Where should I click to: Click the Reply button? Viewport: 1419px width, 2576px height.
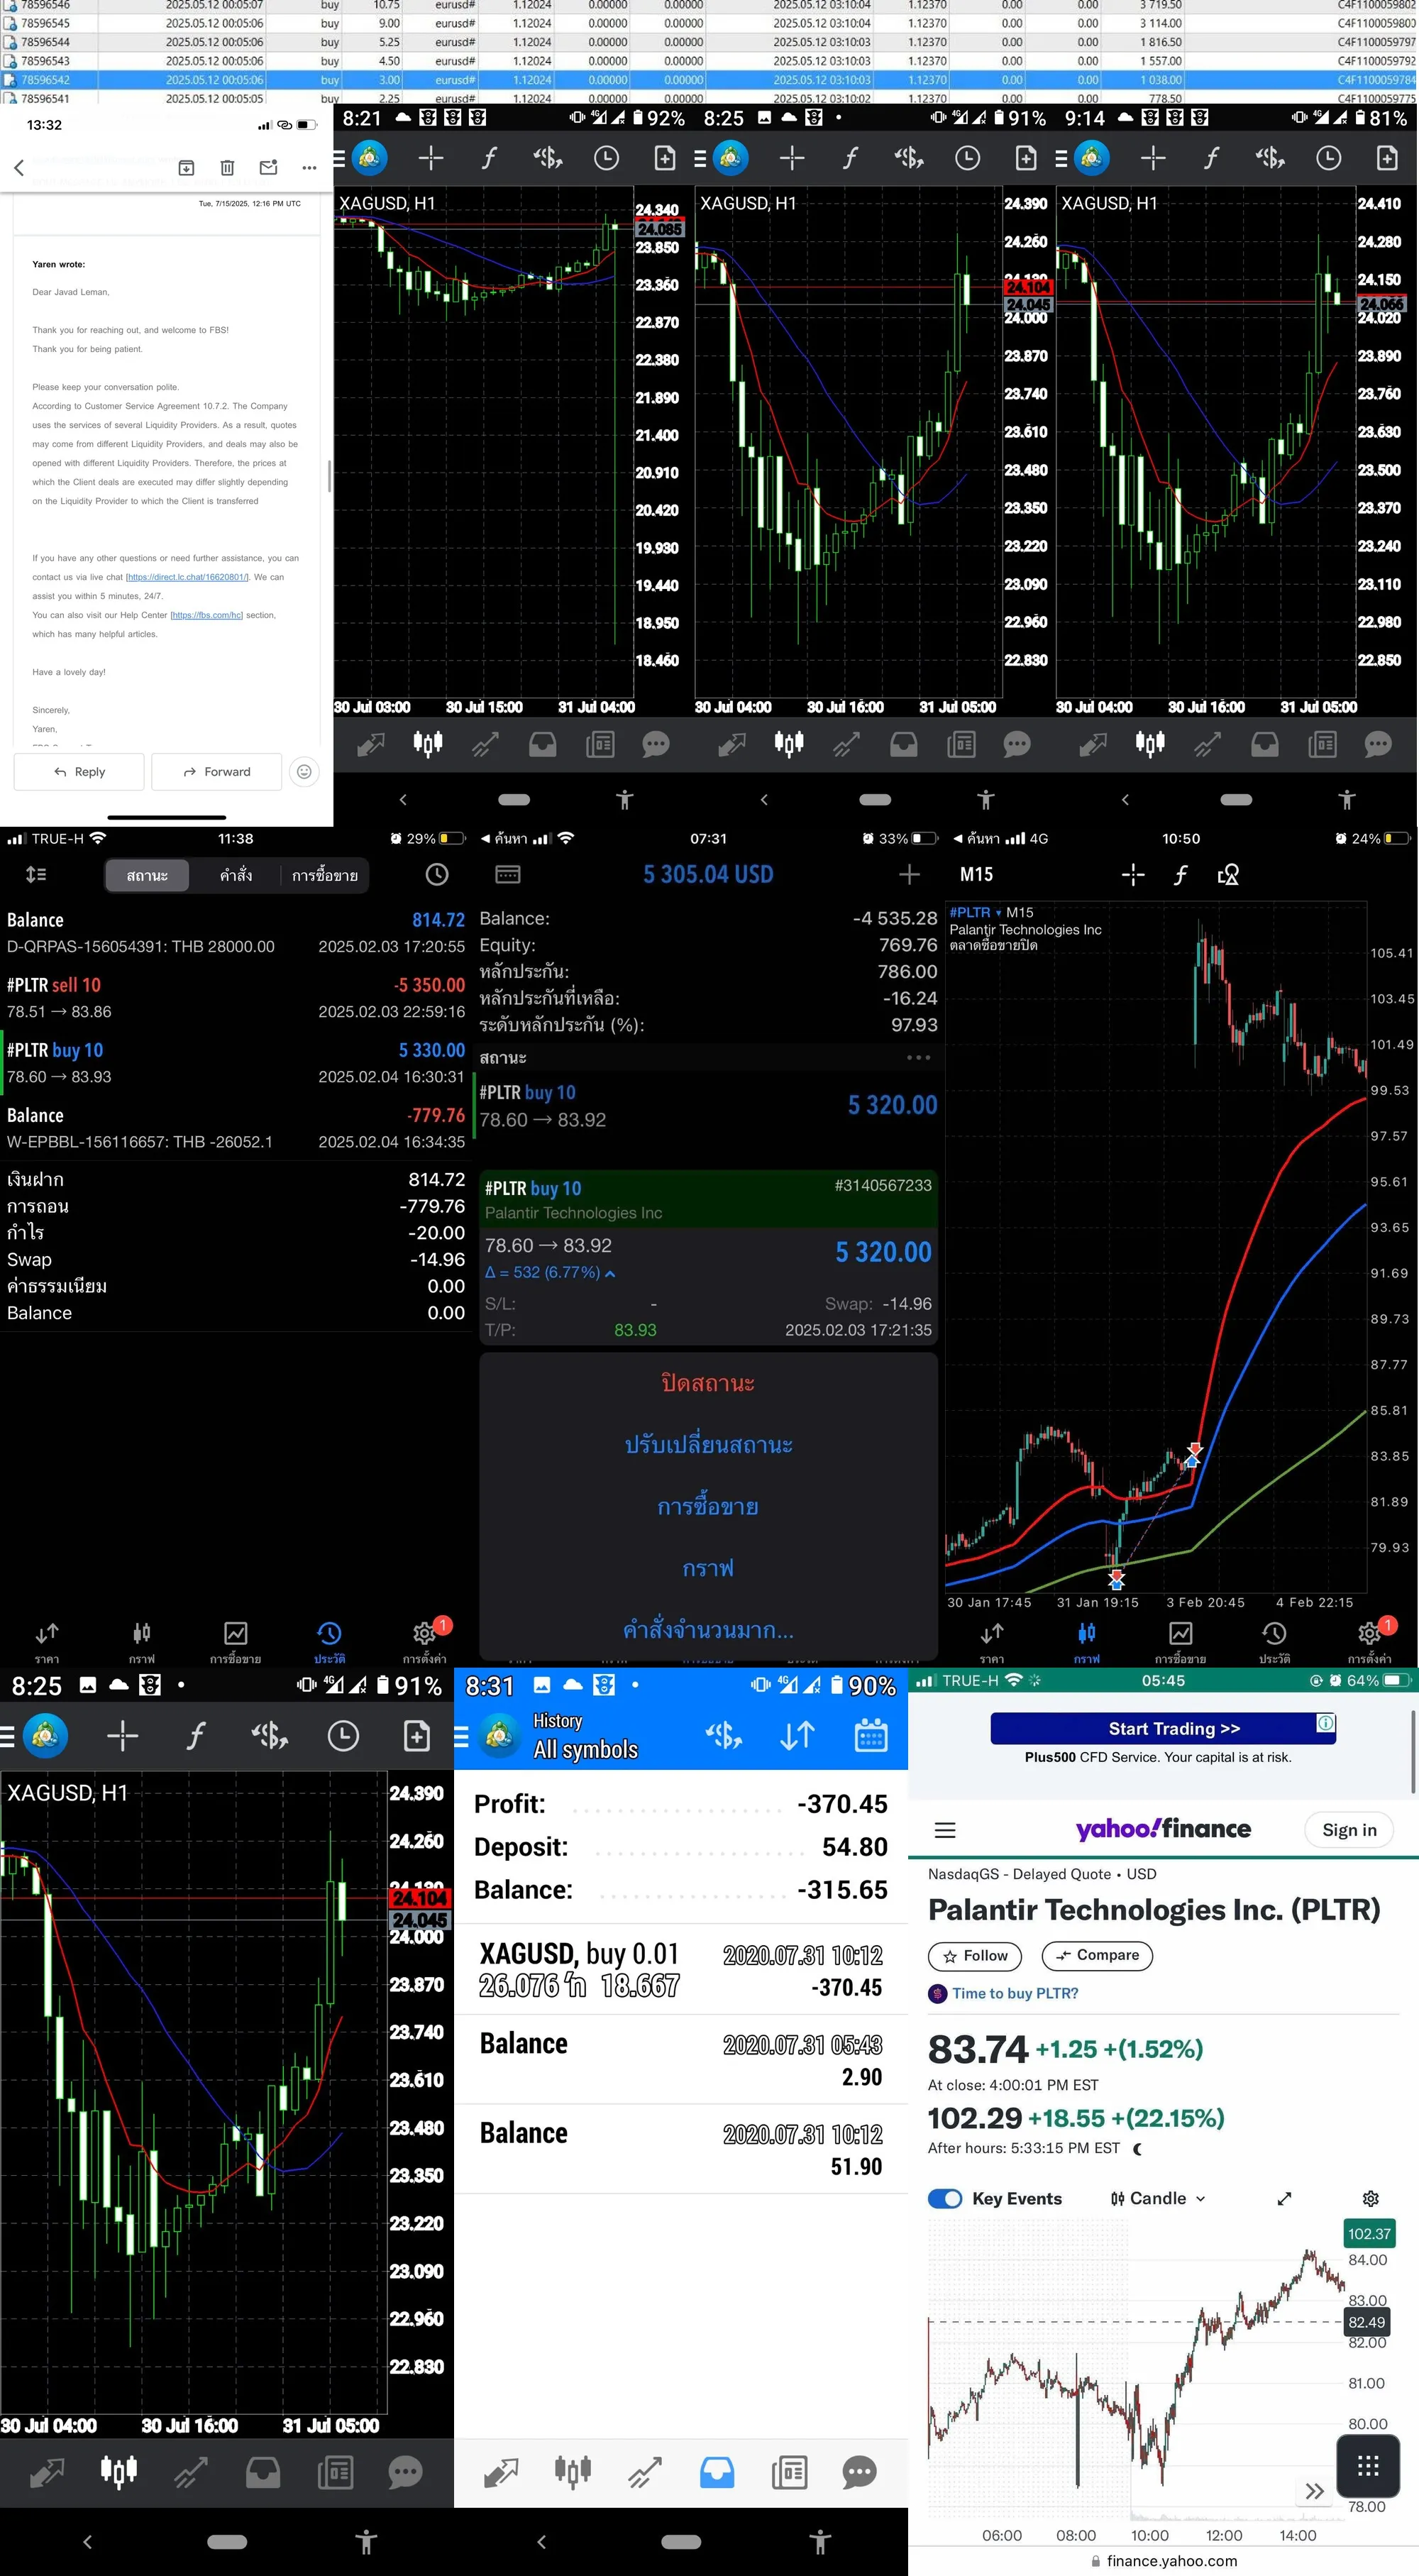click(79, 771)
